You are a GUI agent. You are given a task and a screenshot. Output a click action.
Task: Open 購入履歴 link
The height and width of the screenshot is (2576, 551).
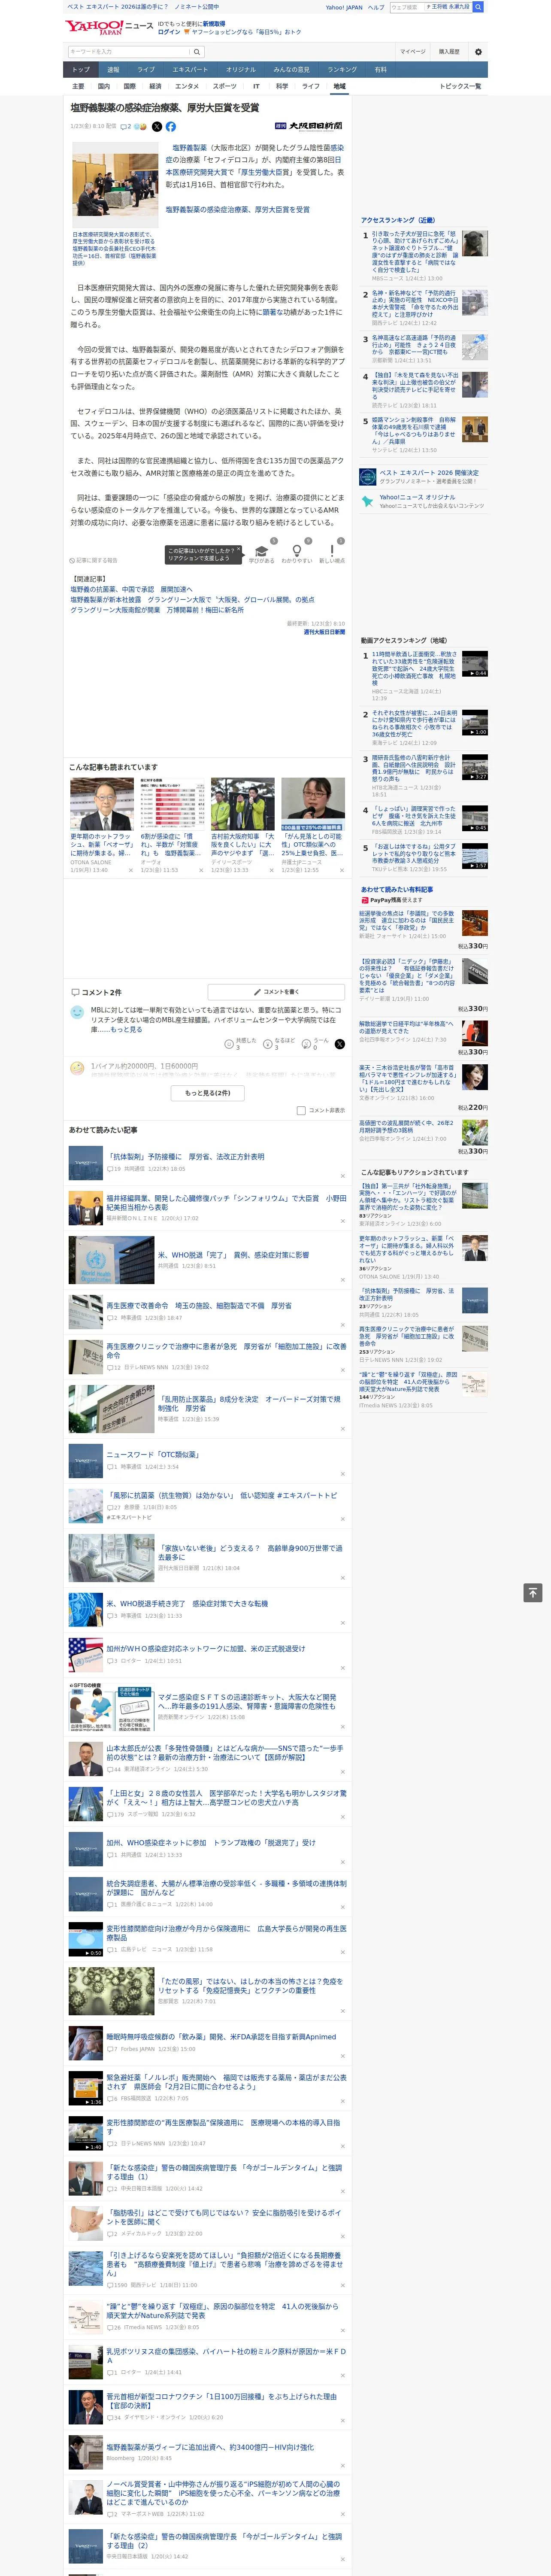[x=449, y=51]
